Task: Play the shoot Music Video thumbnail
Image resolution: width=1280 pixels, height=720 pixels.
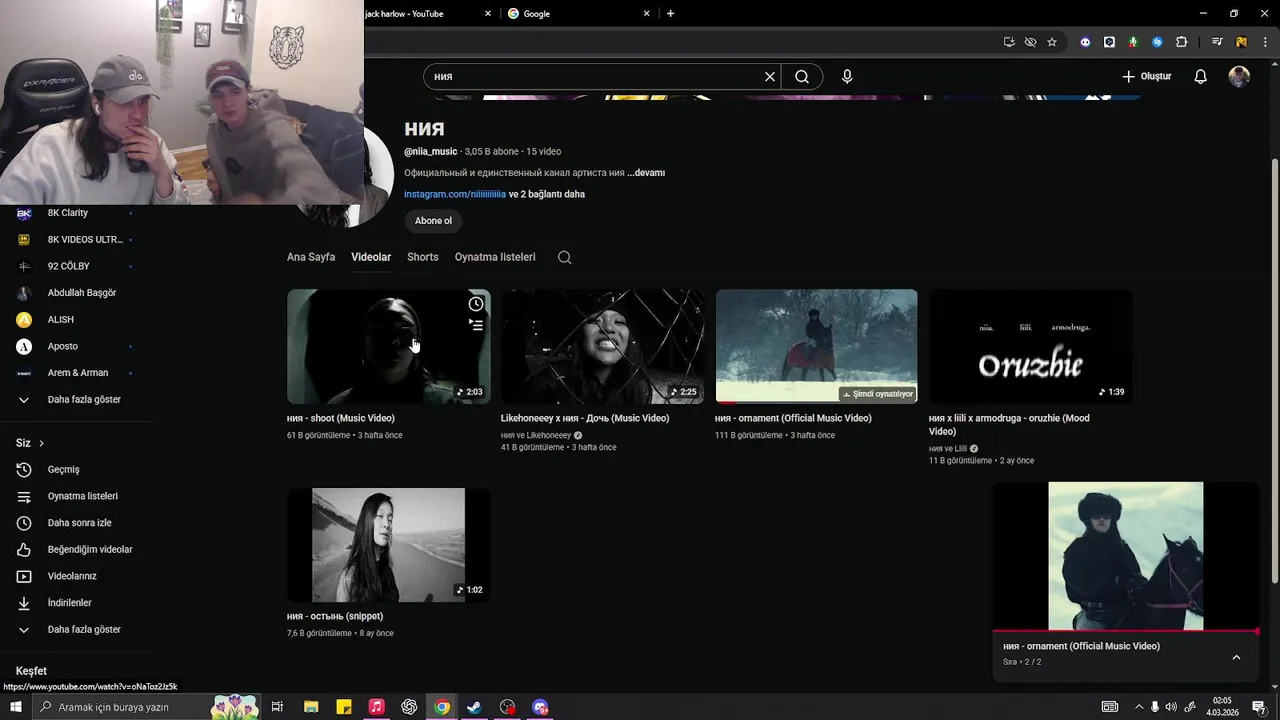Action: pos(389,346)
